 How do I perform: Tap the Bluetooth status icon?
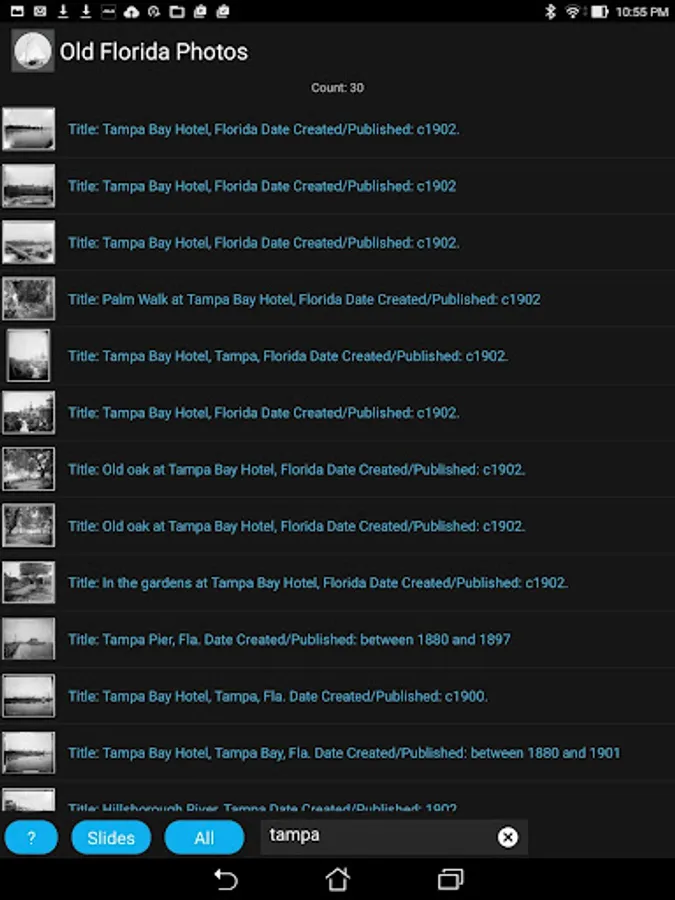(550, 11)
